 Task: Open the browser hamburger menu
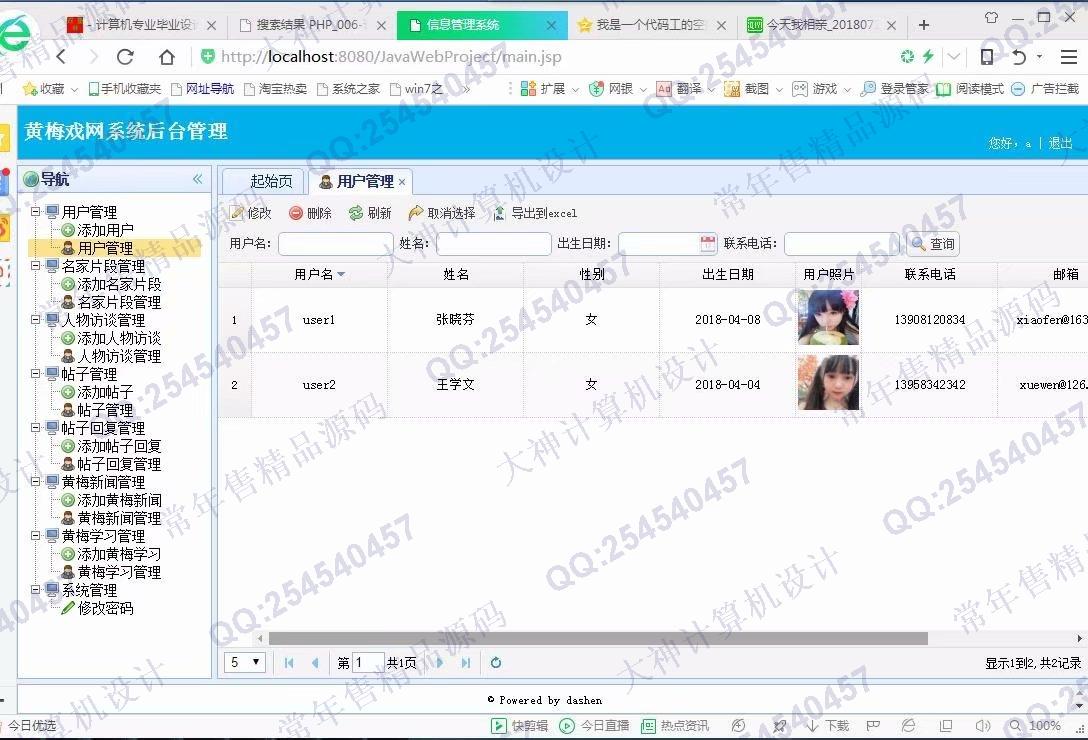[x=1069, y=57]
